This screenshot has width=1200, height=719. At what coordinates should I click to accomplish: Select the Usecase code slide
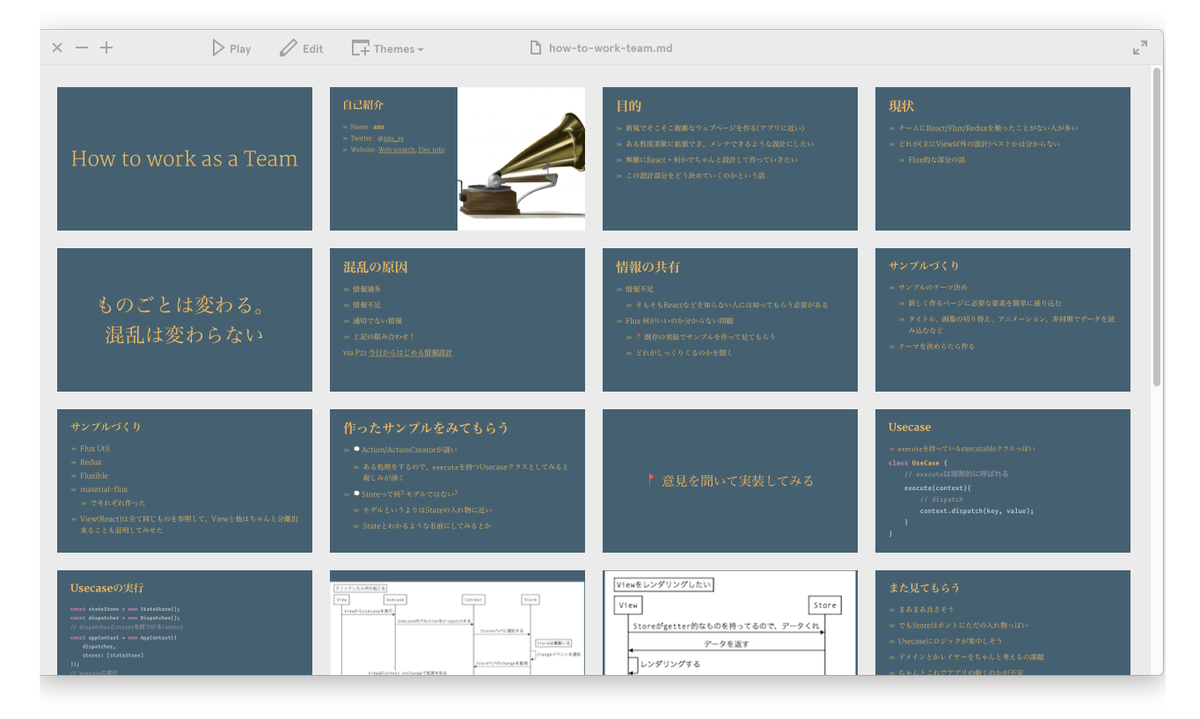1003,481
